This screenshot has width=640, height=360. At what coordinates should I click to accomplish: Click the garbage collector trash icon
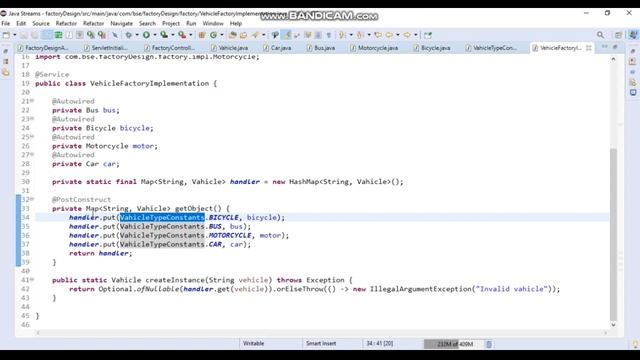[x=489, y=344]
